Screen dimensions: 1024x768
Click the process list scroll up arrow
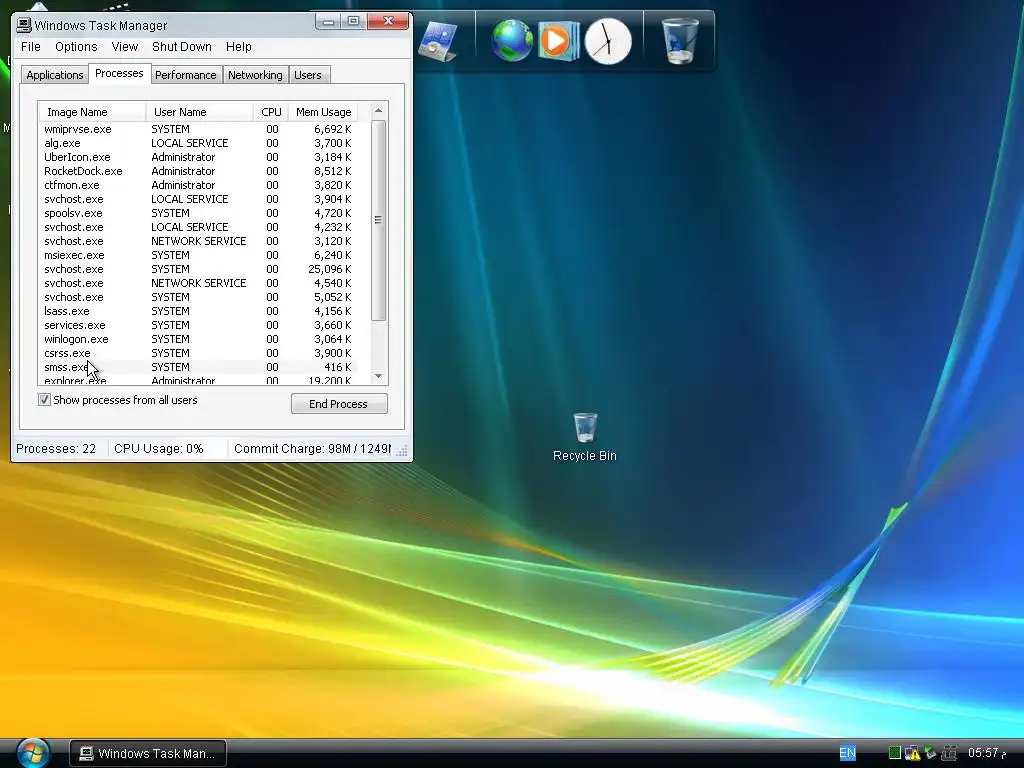(378, 111)
